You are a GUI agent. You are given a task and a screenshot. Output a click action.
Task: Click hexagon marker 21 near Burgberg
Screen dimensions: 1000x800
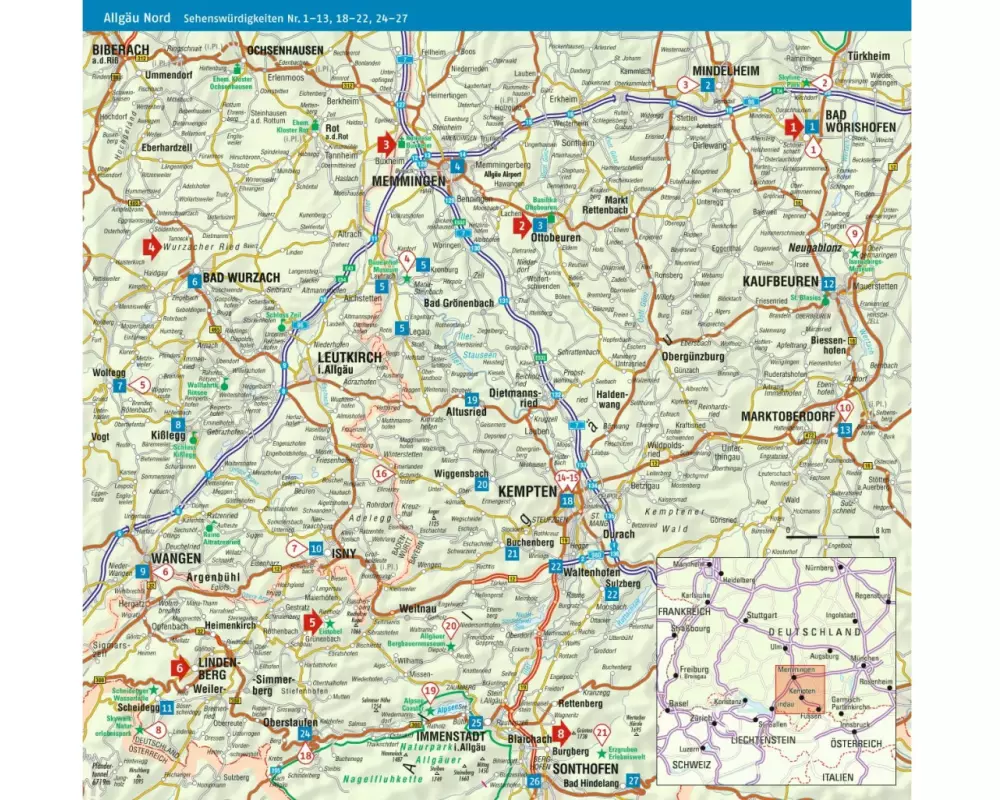pyautogui.click(x=602, y=731)
